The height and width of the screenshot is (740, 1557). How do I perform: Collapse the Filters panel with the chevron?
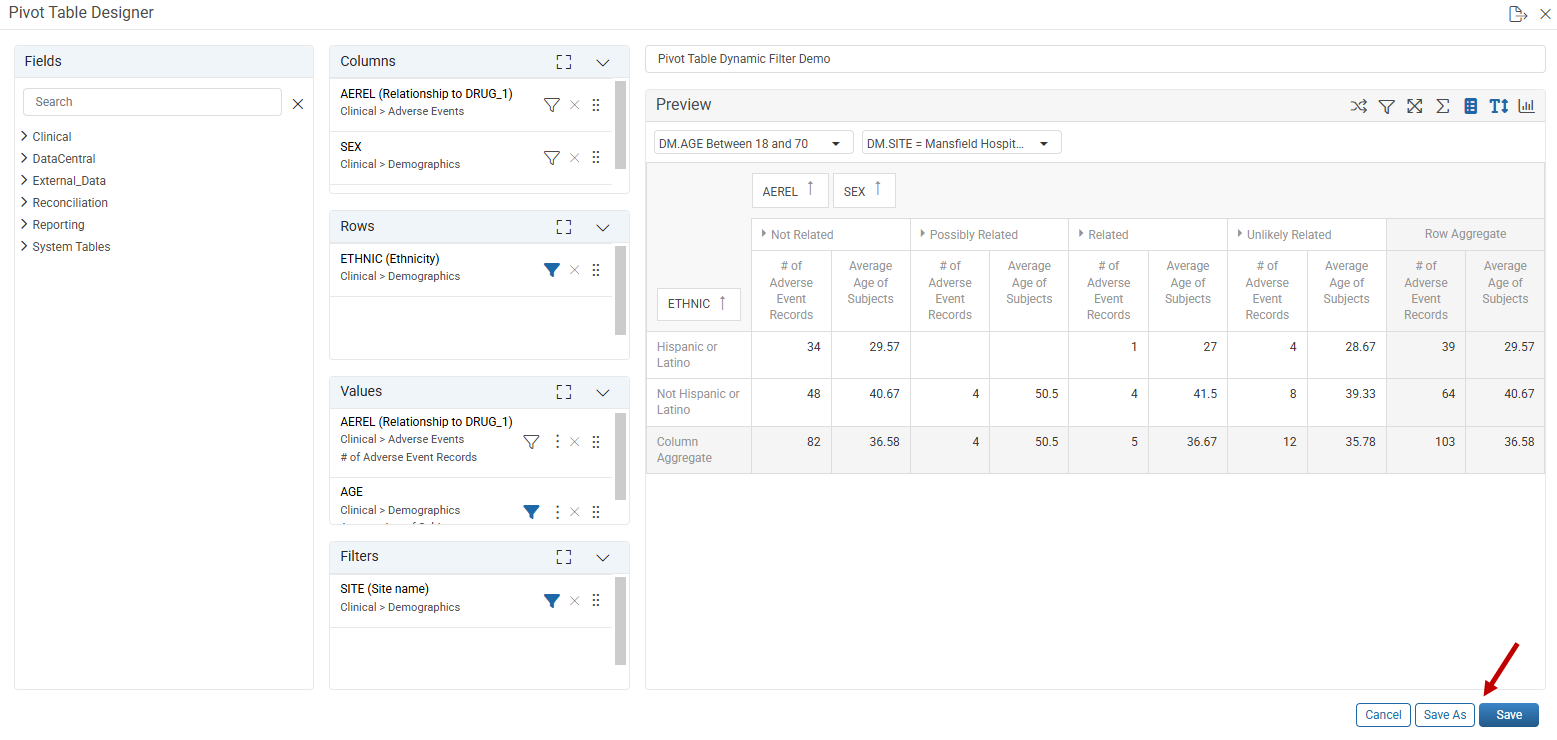pyautogui.click(x=603, y=557)
